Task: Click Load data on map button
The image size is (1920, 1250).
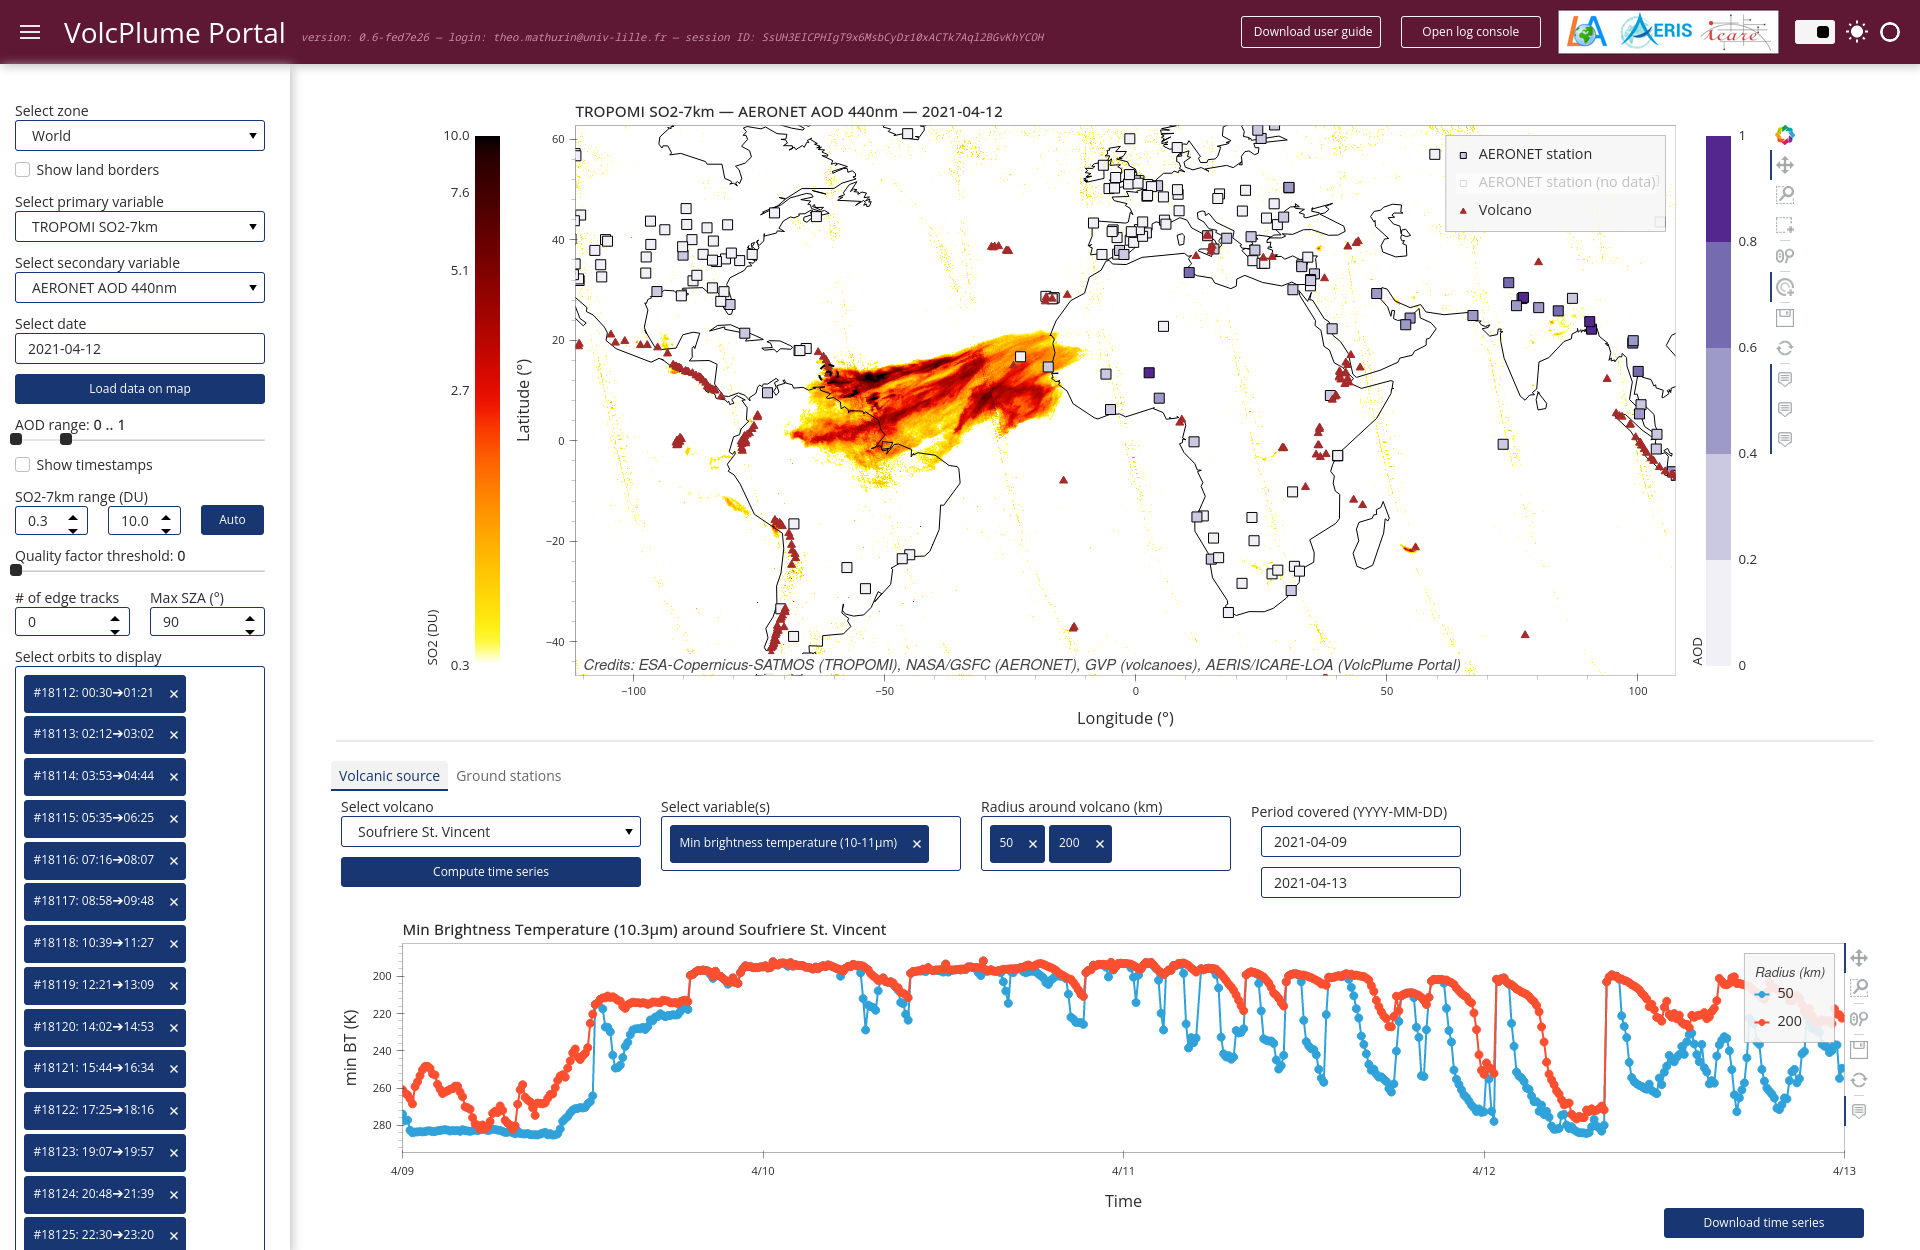Action: (x=140, y=389)
